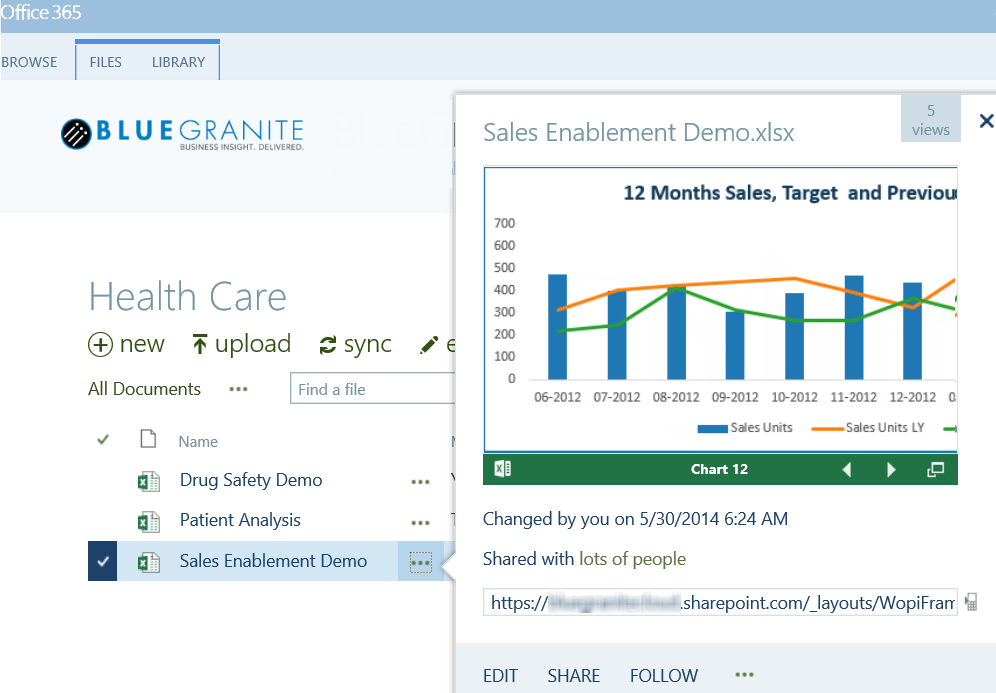Click the Drug Safety Demo Excel icon
Screen dimensions: 996x693
149,481
